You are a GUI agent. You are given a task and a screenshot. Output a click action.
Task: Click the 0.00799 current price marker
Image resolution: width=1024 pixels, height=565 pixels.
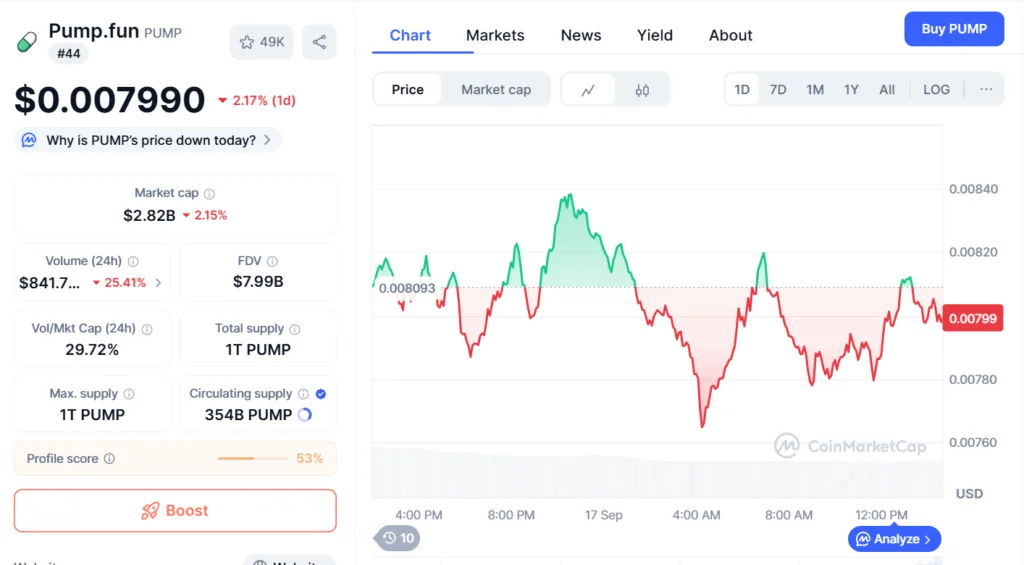pos(973,319)
